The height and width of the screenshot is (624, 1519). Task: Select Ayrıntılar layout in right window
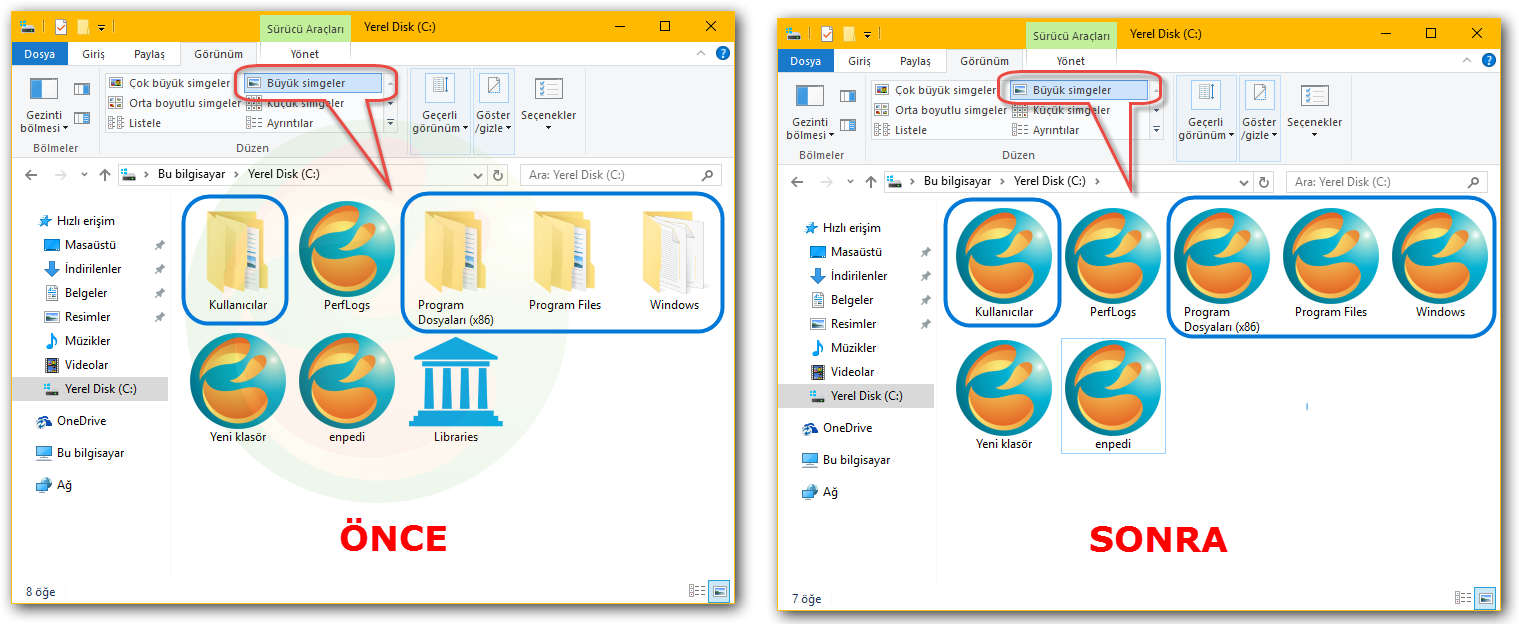pos(1046,130)
